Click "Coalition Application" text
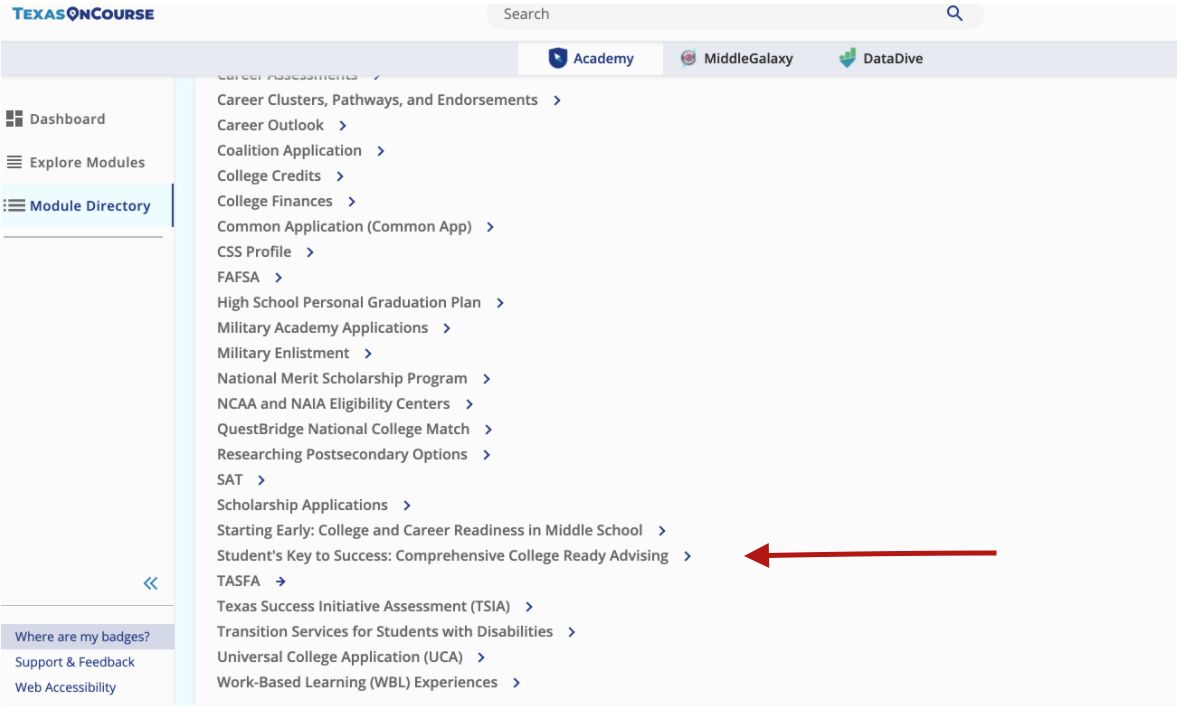Screen dimensions: 1181x708 (x=289, y=151)
